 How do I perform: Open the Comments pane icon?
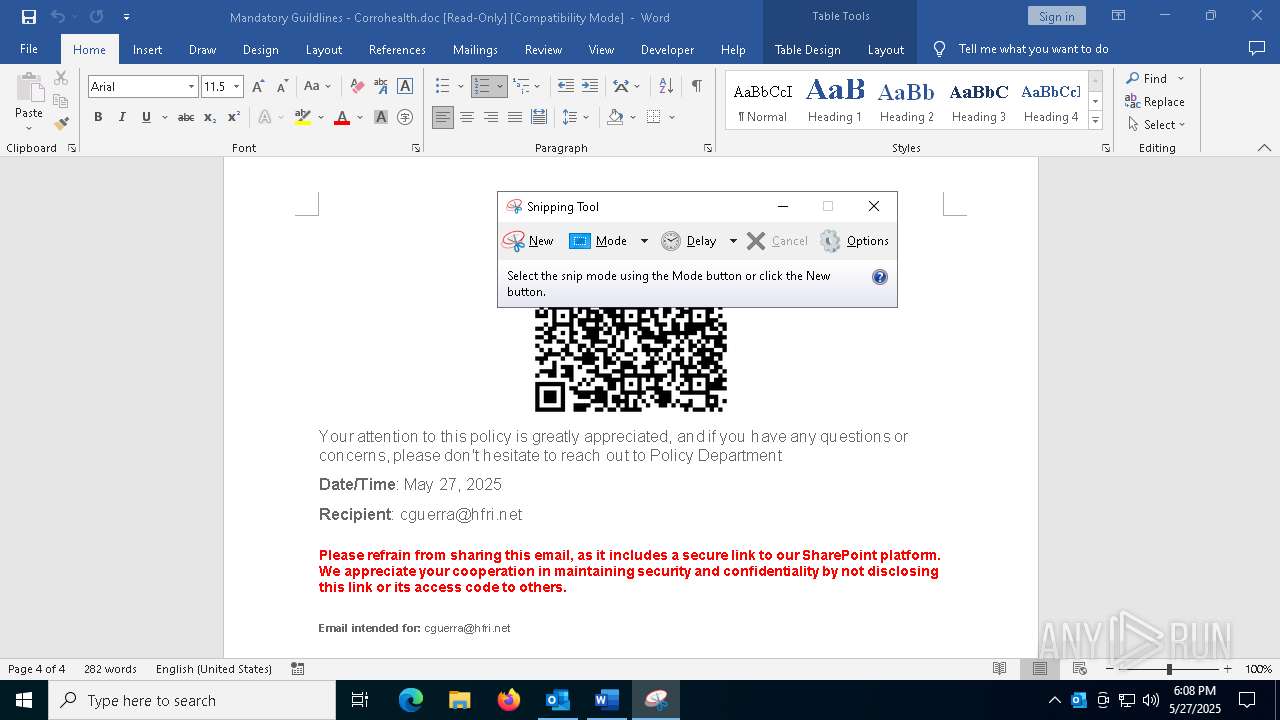1257,48
